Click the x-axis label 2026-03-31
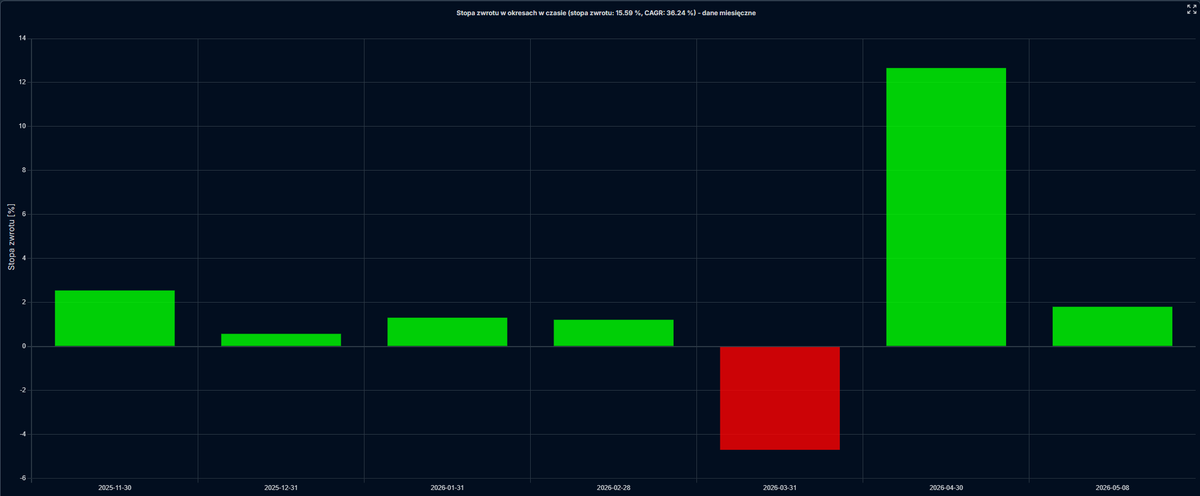The image size is (1200, 496). click(x=780, y=488)
